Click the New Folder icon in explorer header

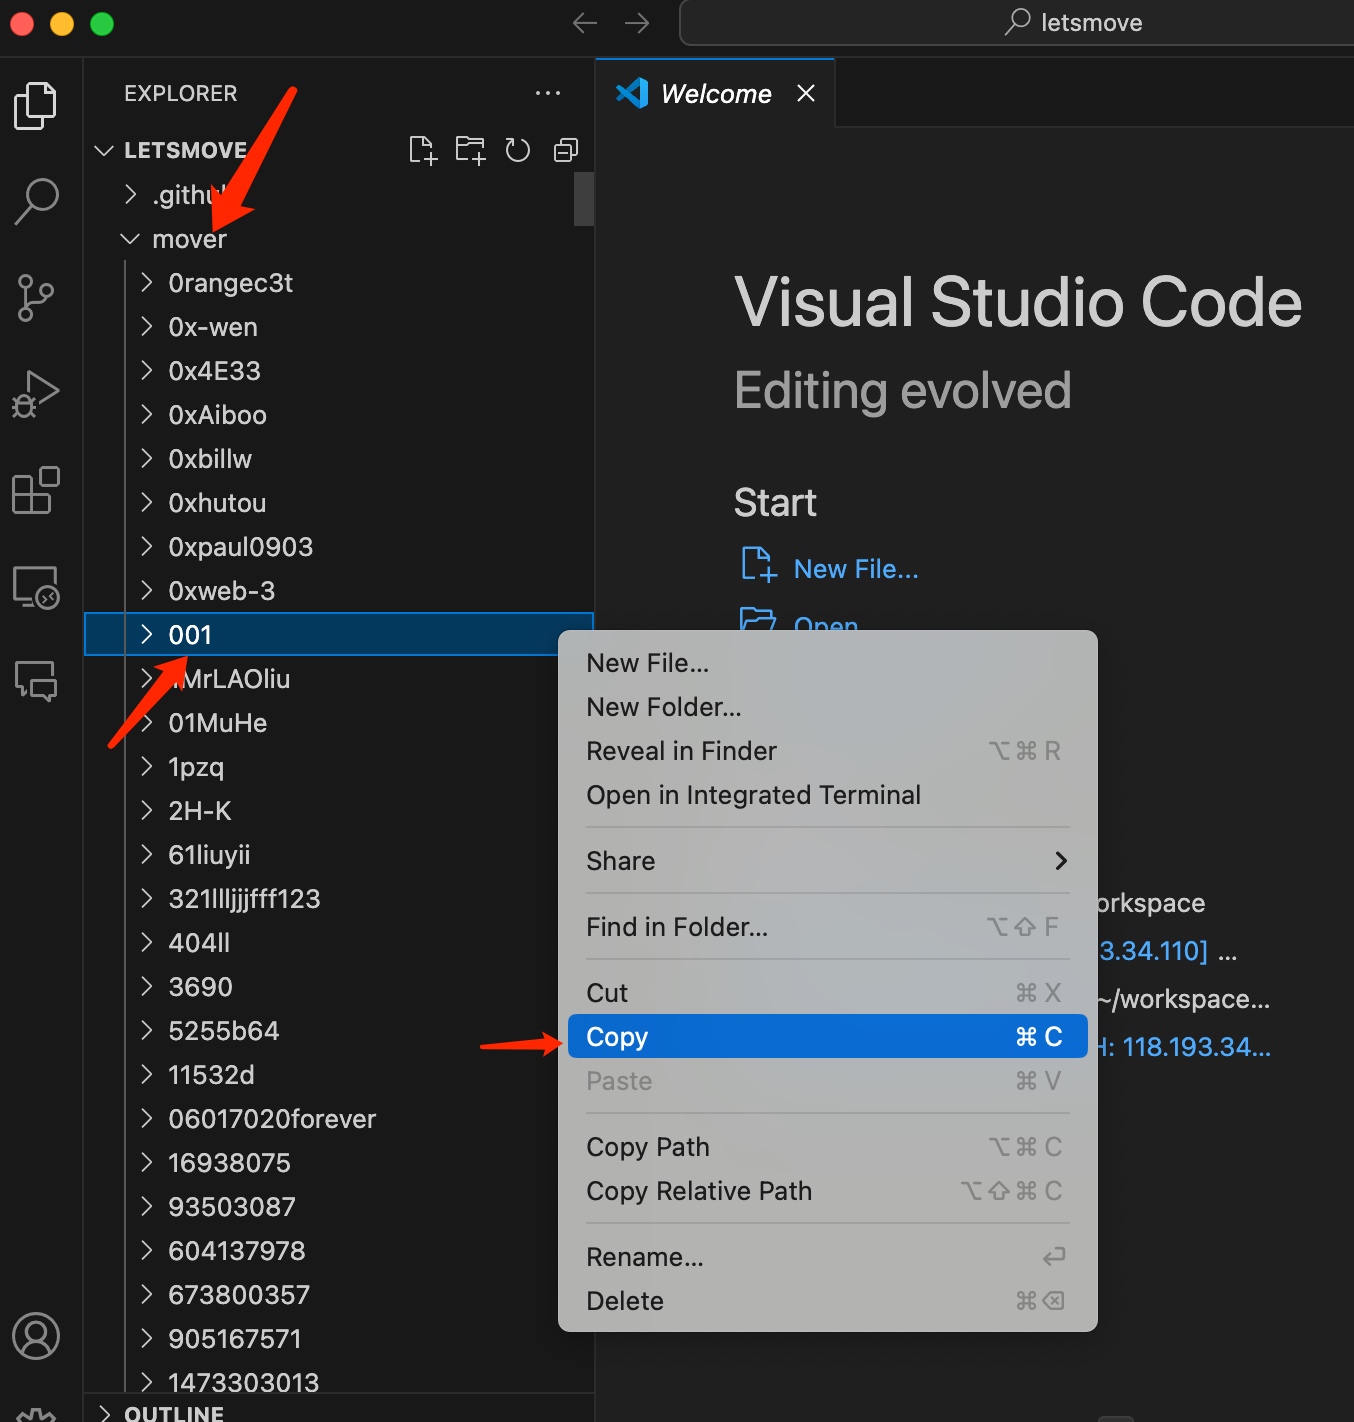pyautogui.click(x=470, y=150)
